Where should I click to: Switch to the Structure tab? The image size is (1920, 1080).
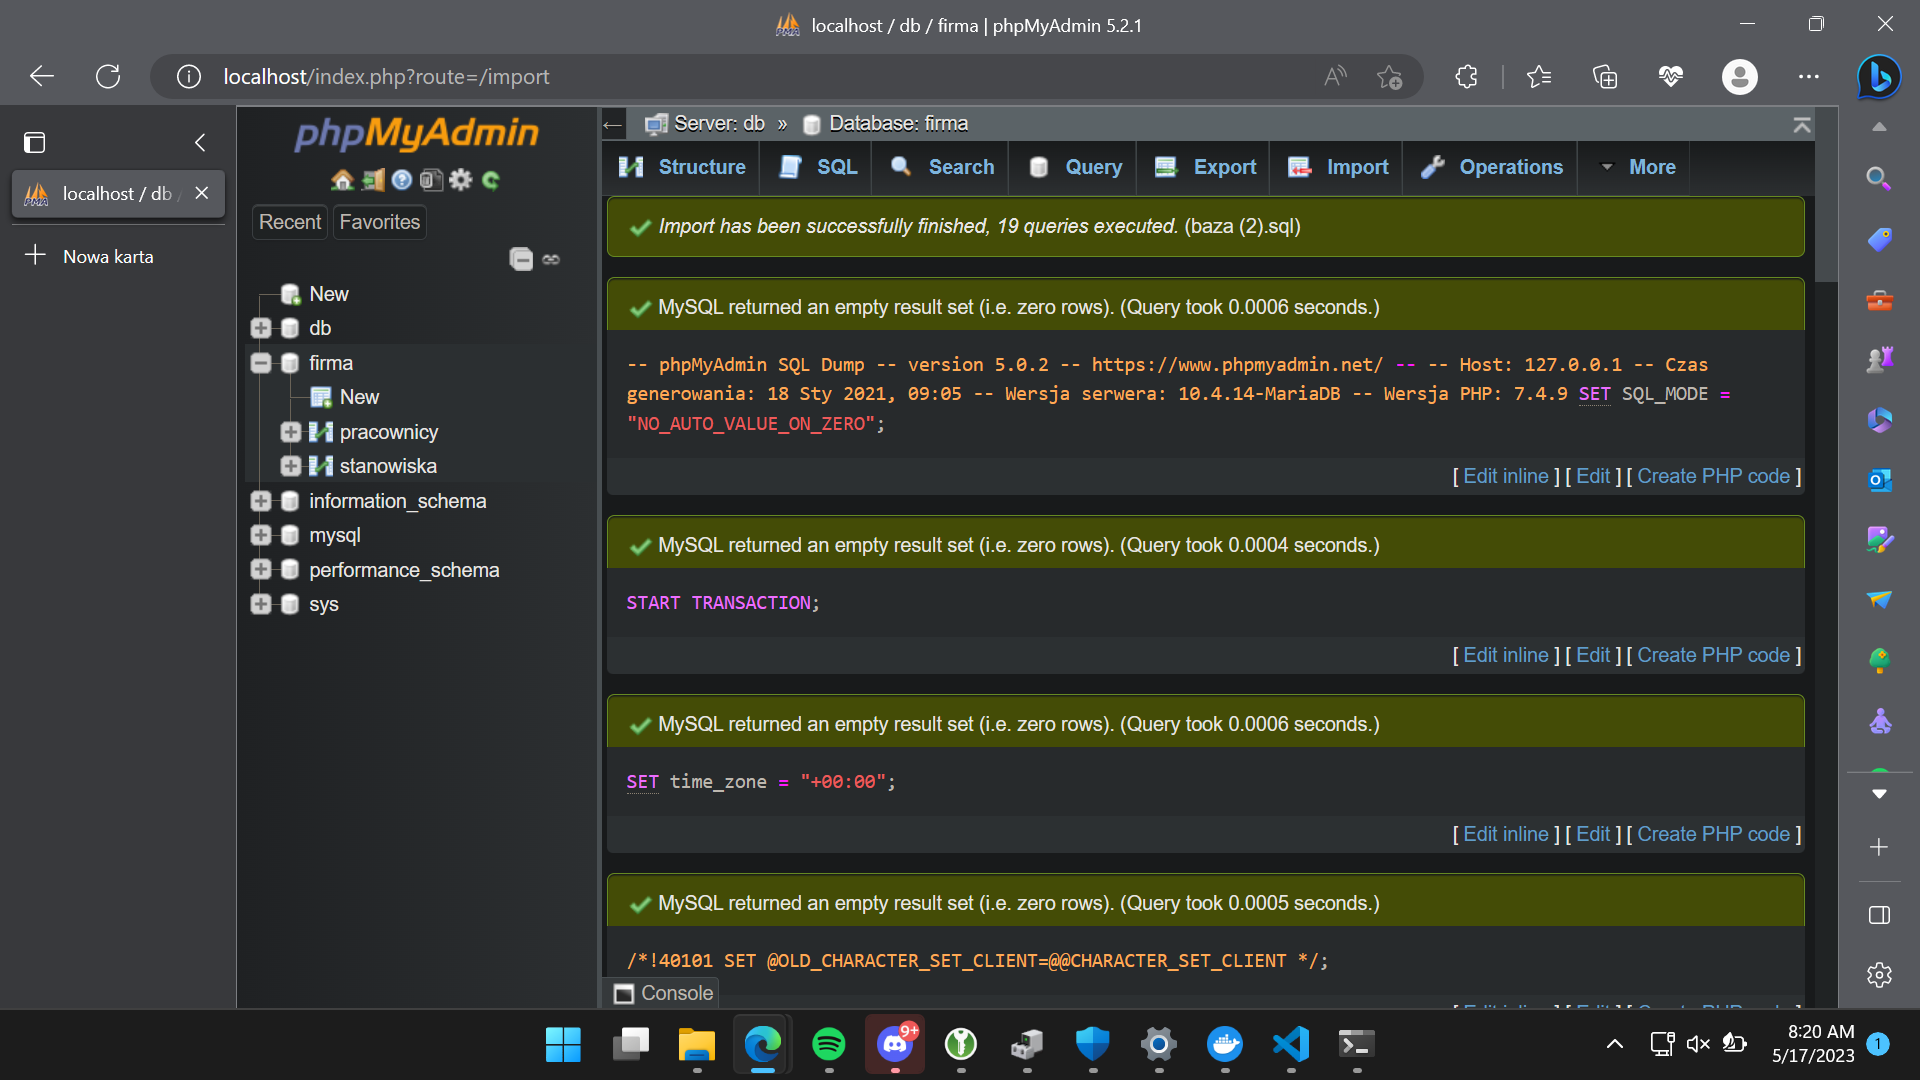[682, 167]
